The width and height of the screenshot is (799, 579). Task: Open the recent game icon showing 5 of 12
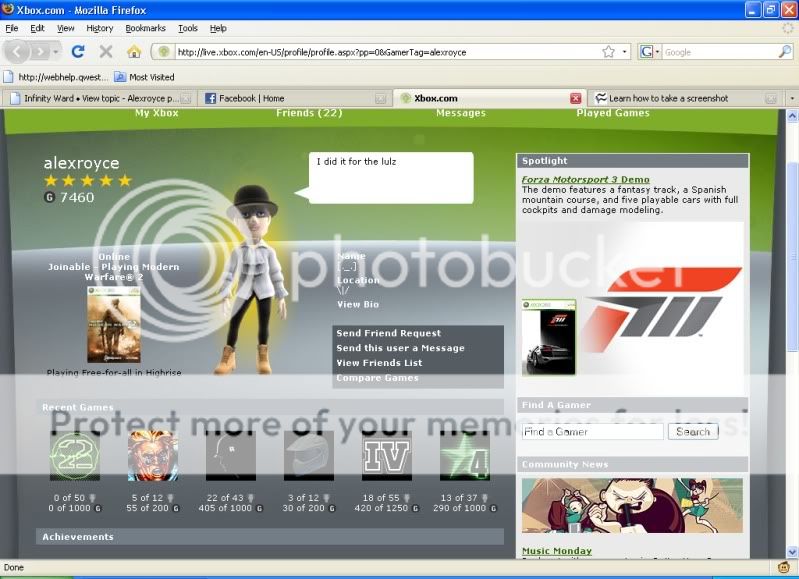(153, 456)
